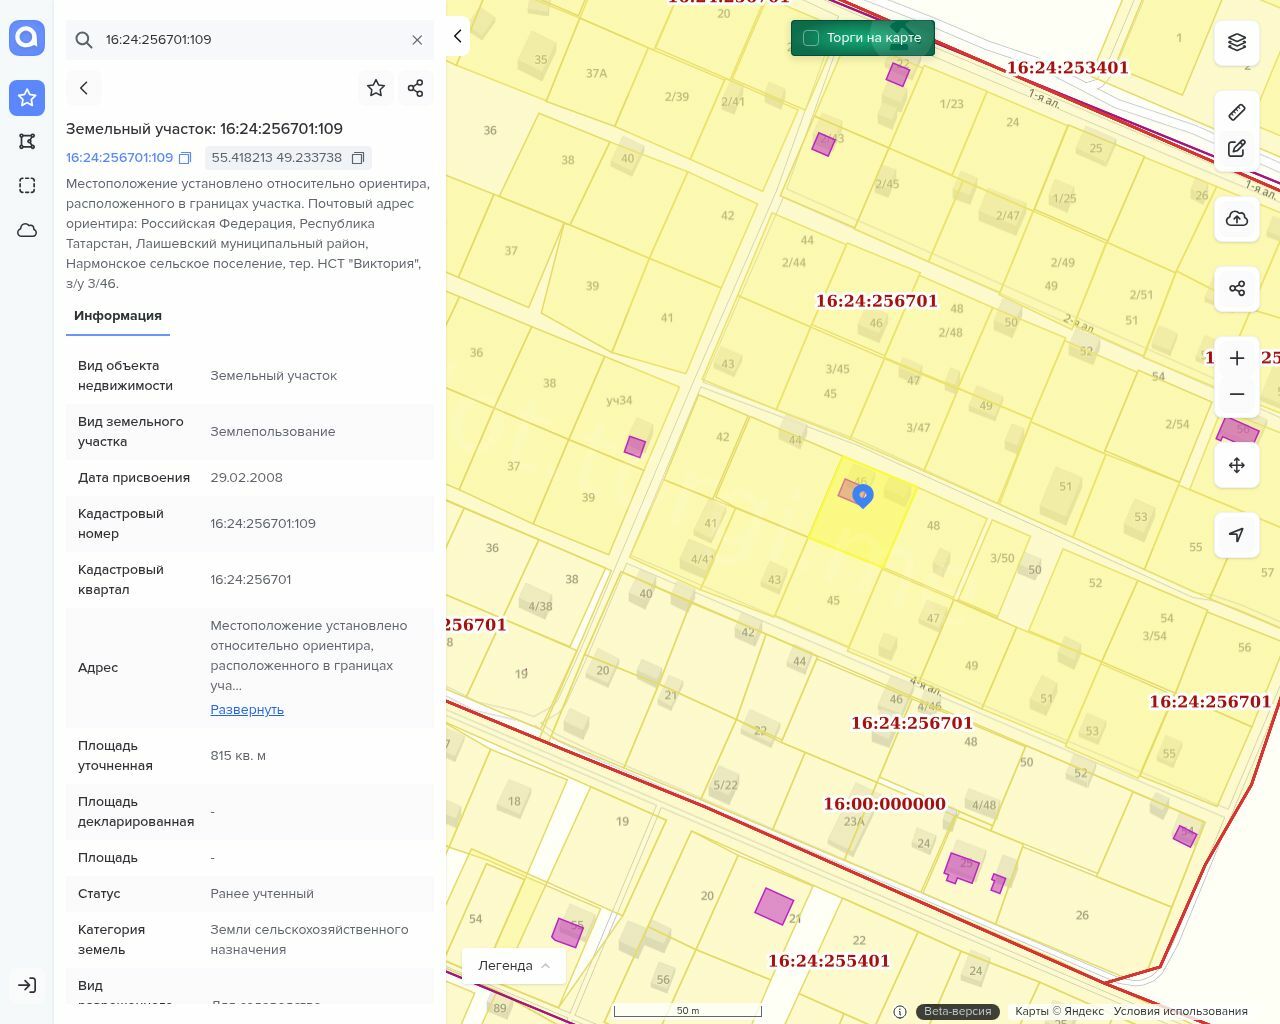Share this land parcel from info panel

tap(416, 88)
